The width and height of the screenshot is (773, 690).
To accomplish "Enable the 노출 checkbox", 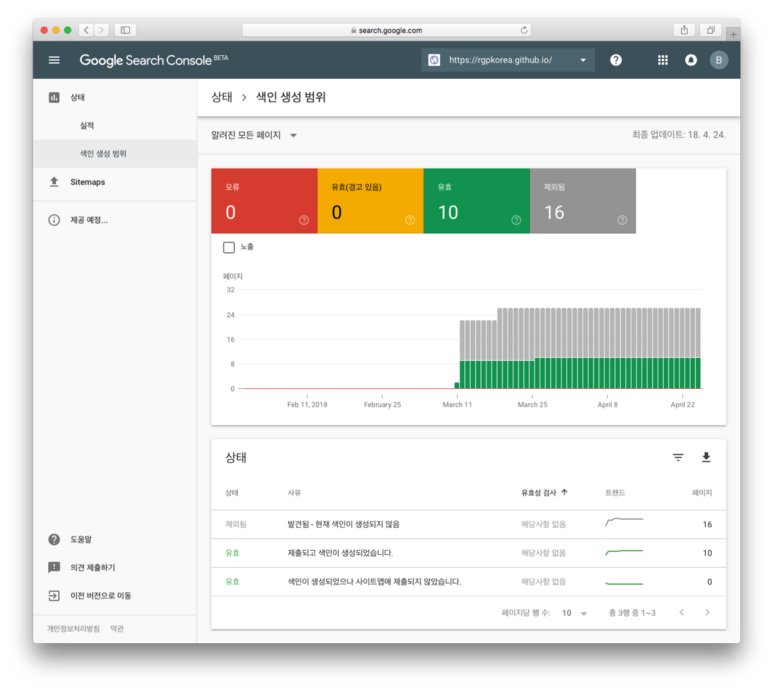I will [229, 247].
